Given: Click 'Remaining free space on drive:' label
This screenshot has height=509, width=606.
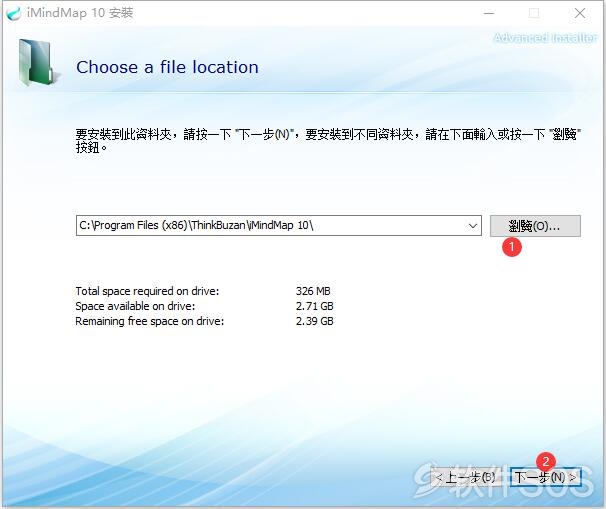Looking at the screenshot, I should click(x=150, y=321).
